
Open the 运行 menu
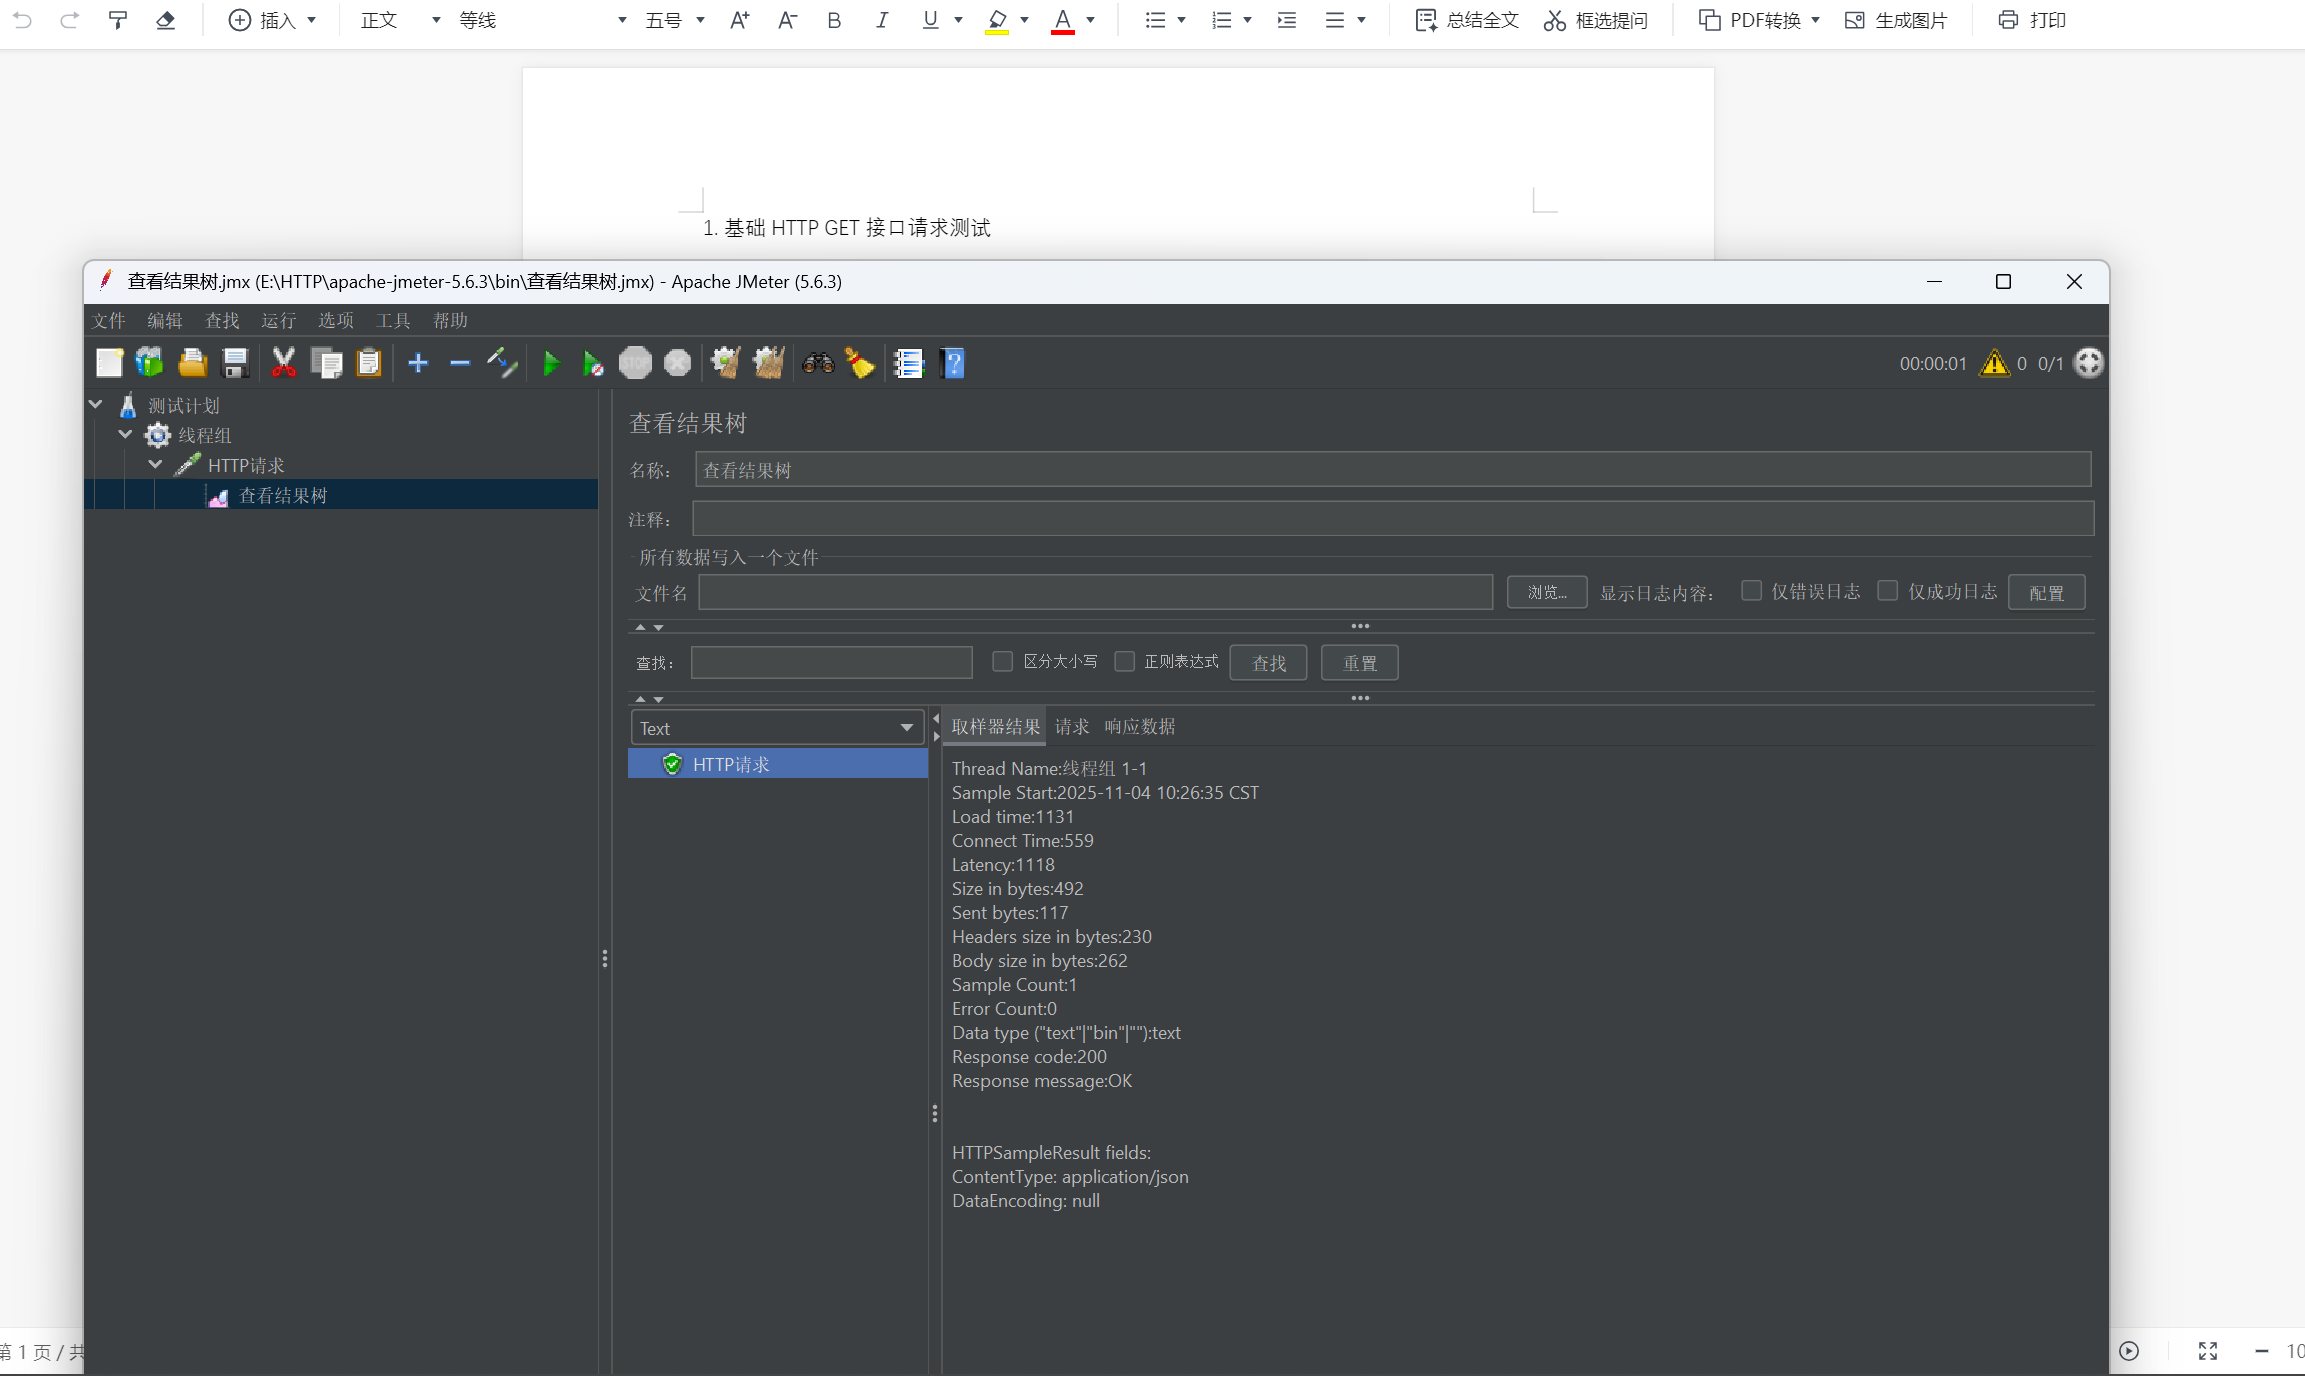[x=278, y=320]
